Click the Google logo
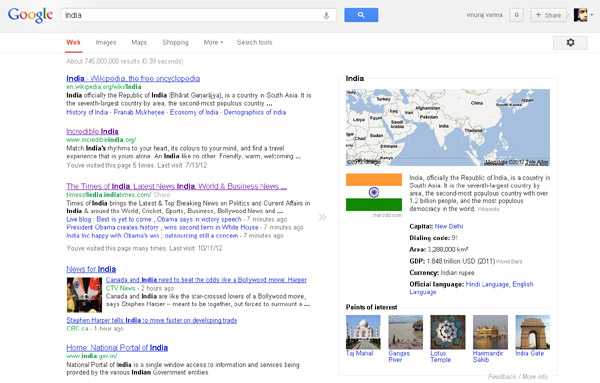This screenshot has height=383, width=600. click(x=30, y=15)
